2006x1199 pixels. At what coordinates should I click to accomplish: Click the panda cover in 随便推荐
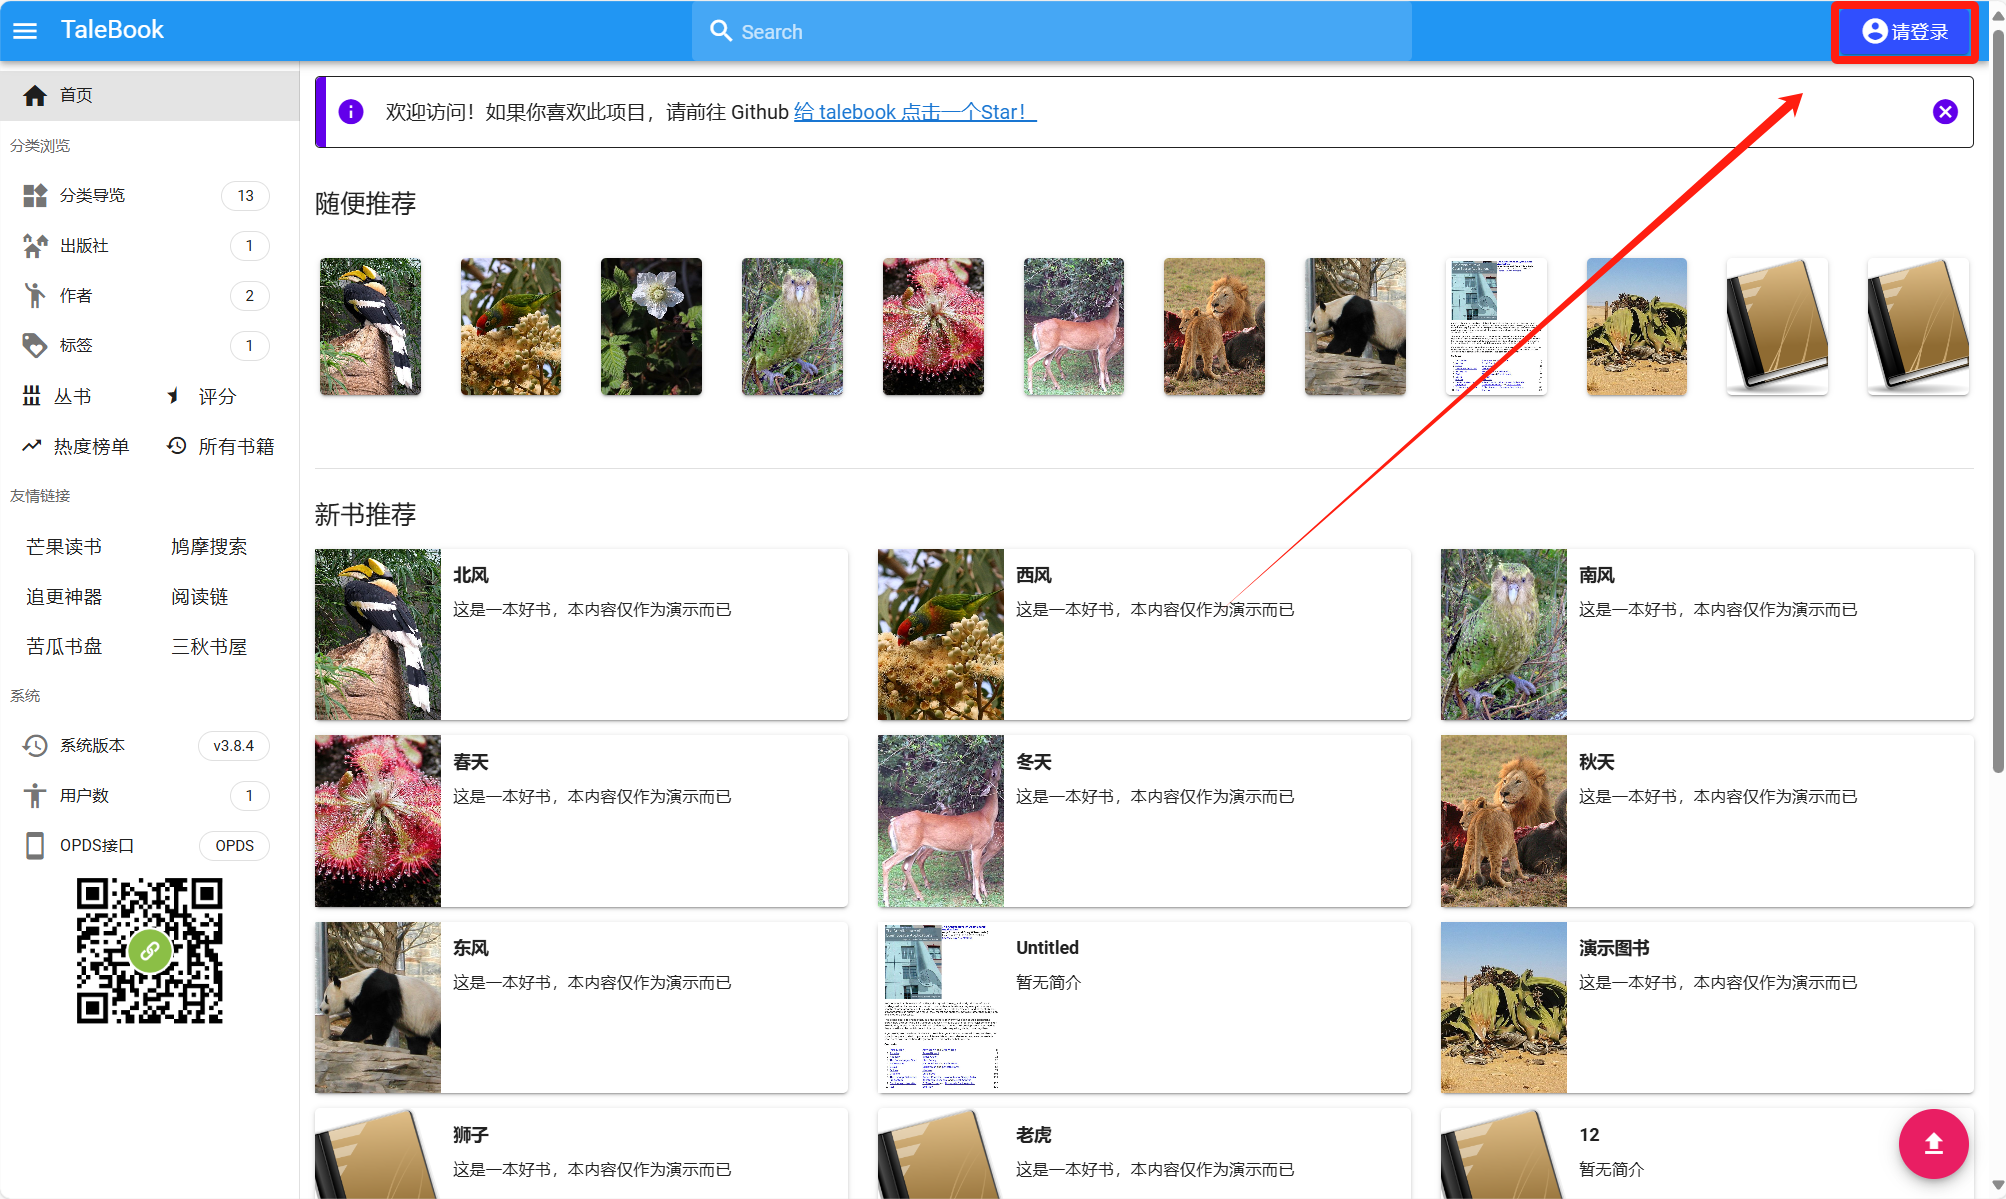tap(1354, 326)
